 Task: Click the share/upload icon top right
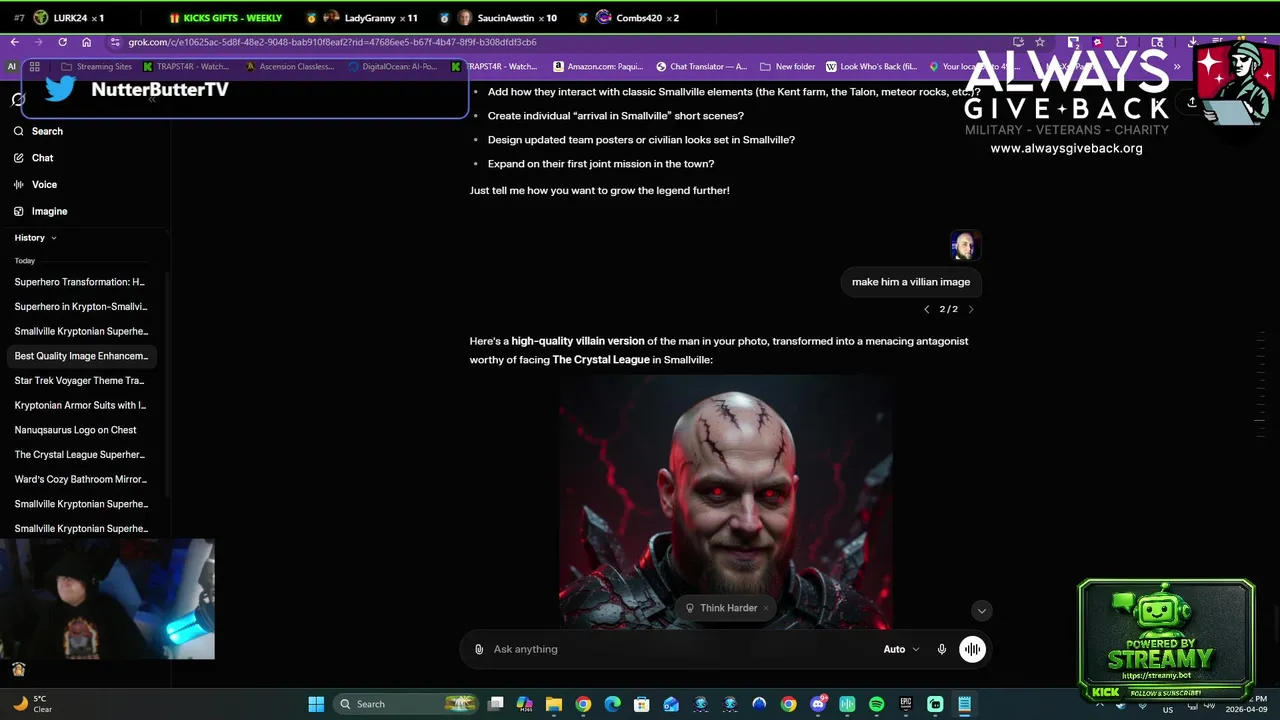pos(1192,102)
